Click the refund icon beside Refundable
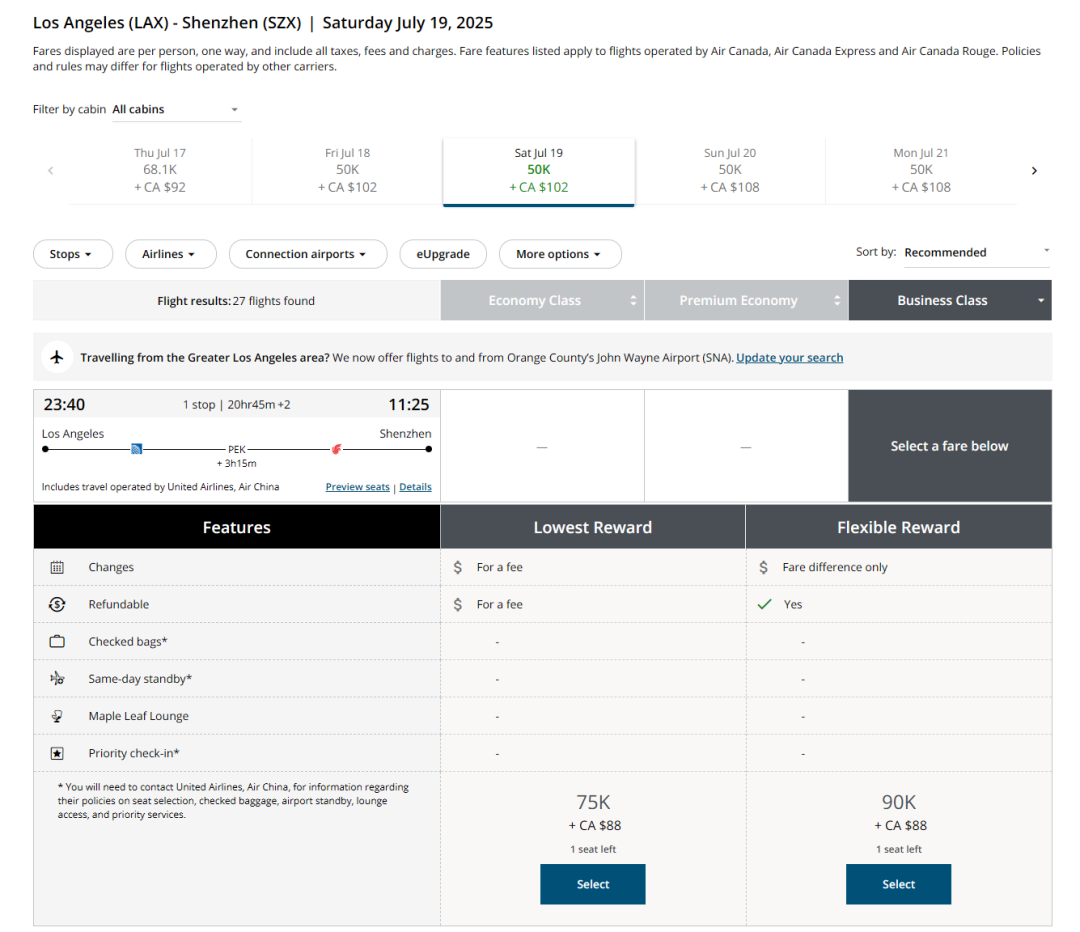Image resolution: width=1080 pixels, height=932 pixels. click(57, 604)
